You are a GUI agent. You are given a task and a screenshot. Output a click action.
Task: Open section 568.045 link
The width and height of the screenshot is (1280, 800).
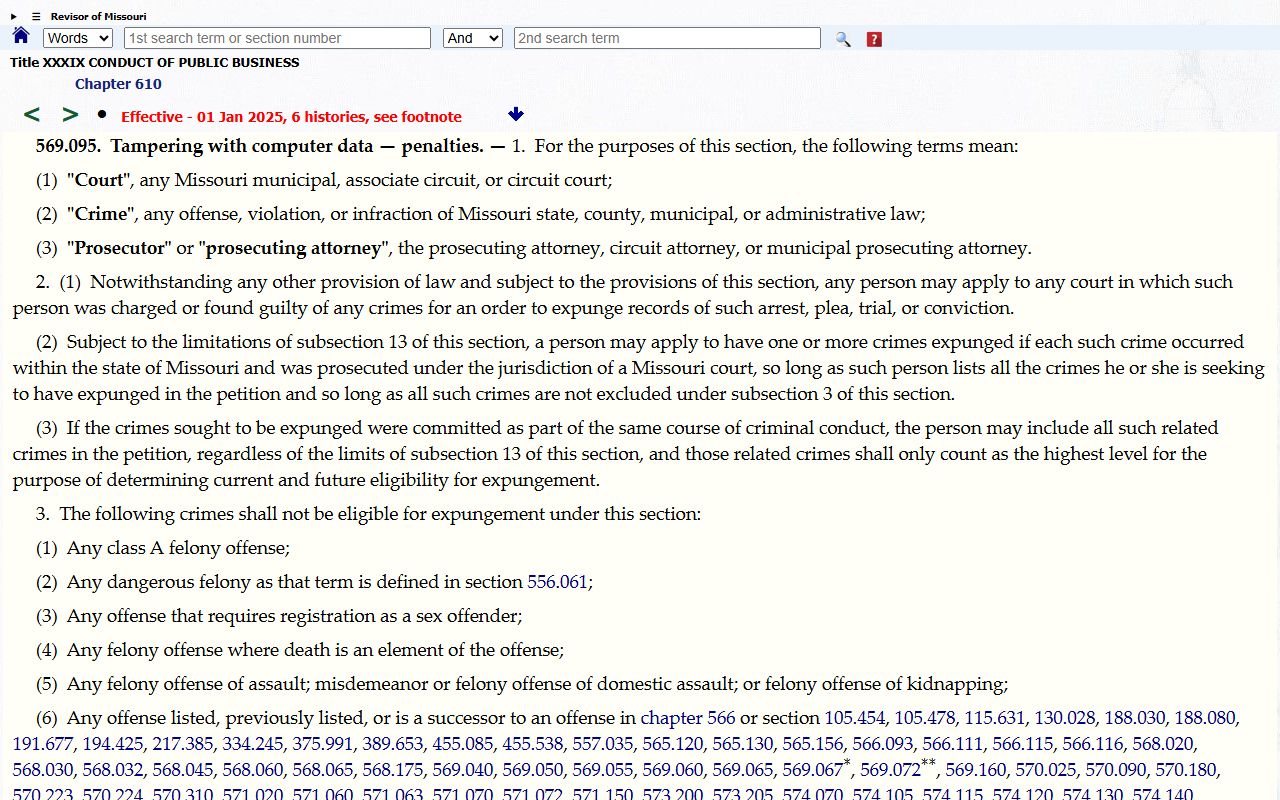183,770
